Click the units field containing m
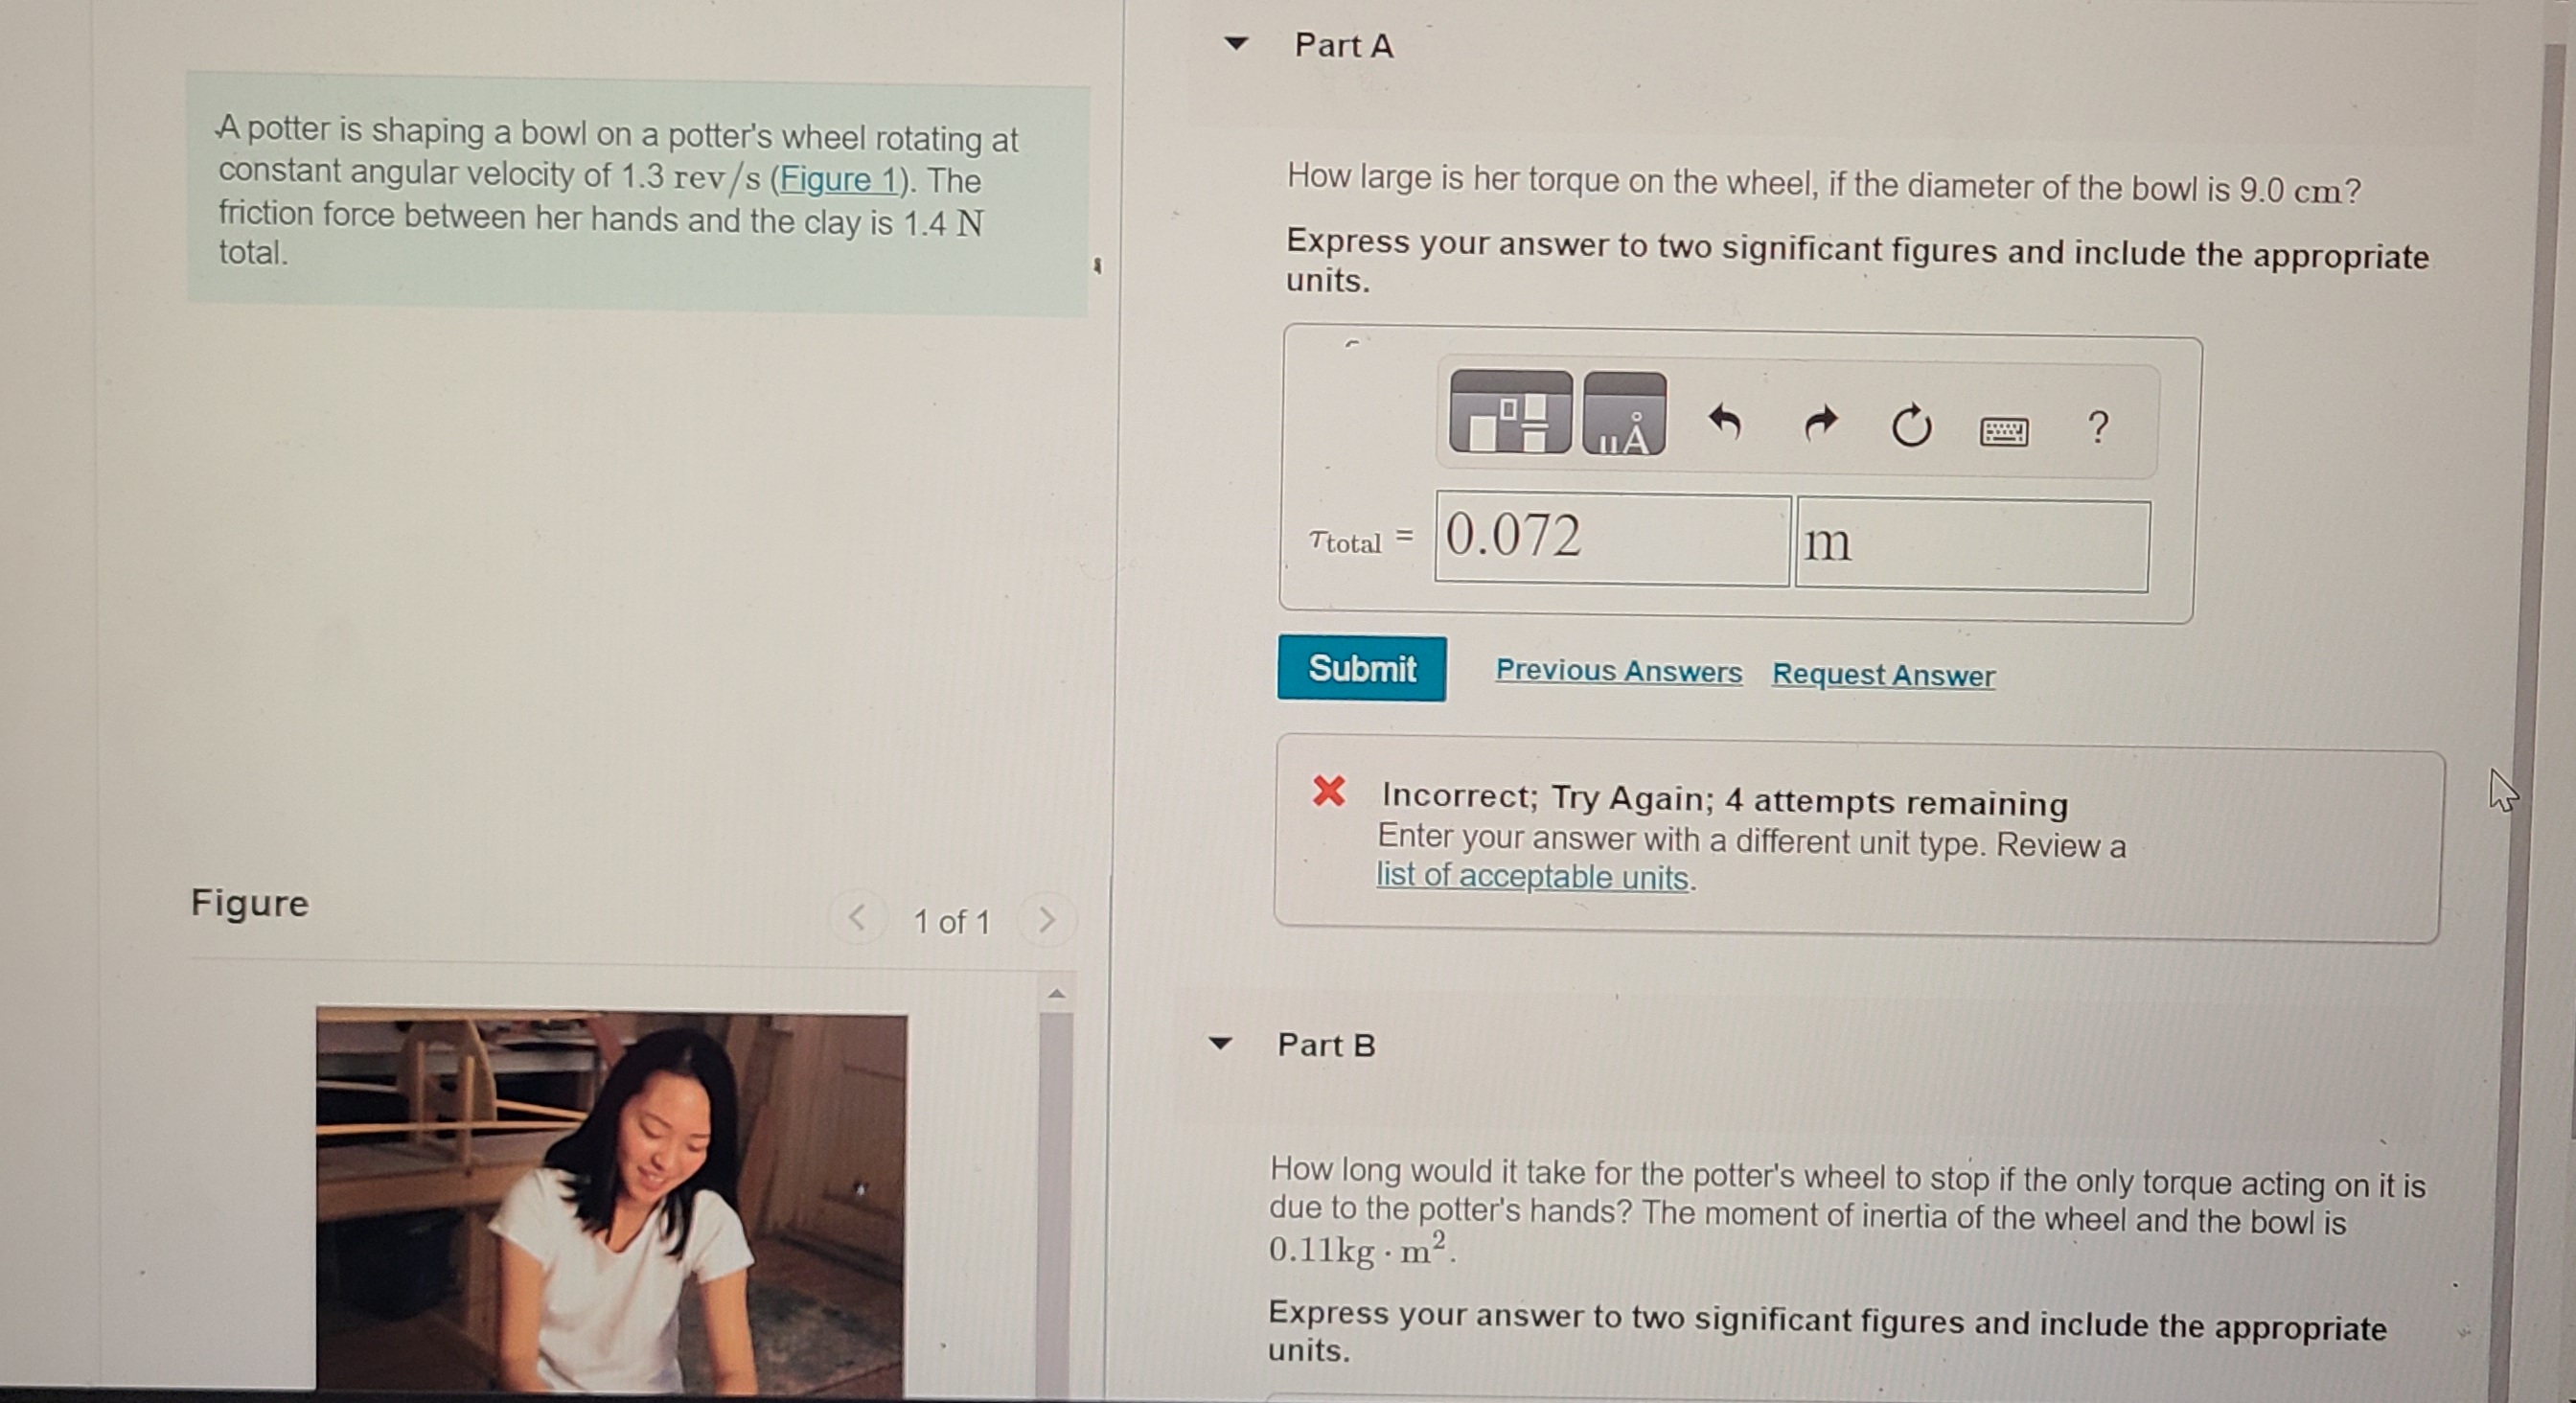 click(x=1971, y=545)
